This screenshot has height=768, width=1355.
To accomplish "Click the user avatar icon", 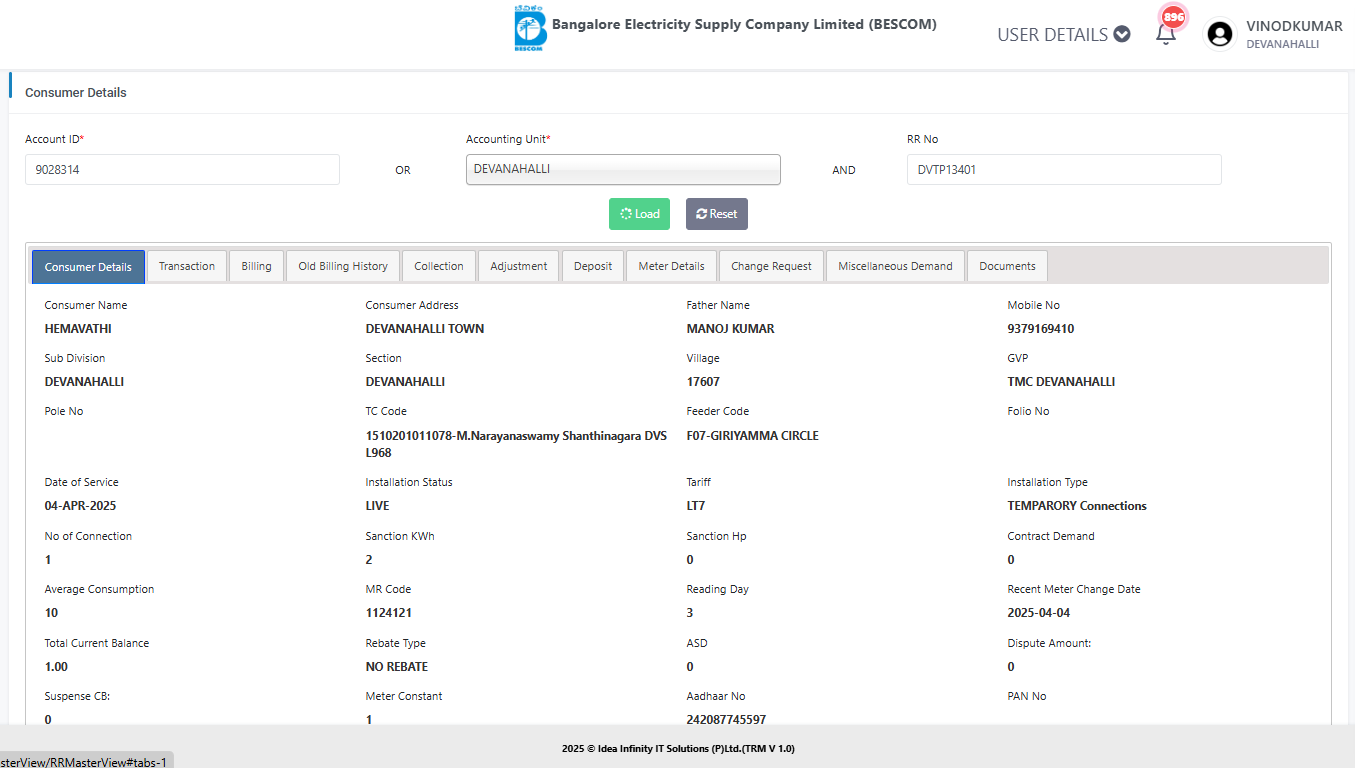I will coord(1219,34).
